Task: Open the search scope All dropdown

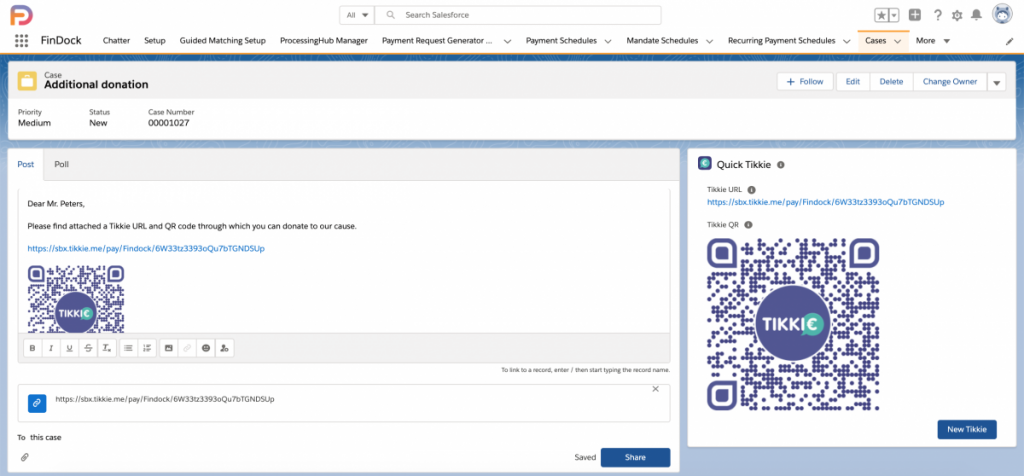Action: coord(357,15)
